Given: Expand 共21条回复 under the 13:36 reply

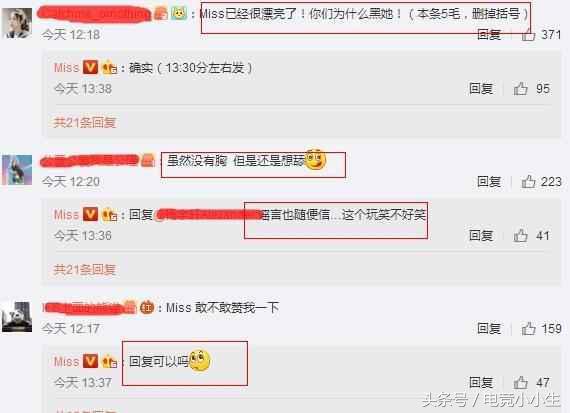Looking at the screenshot, I should coord(85,269).
